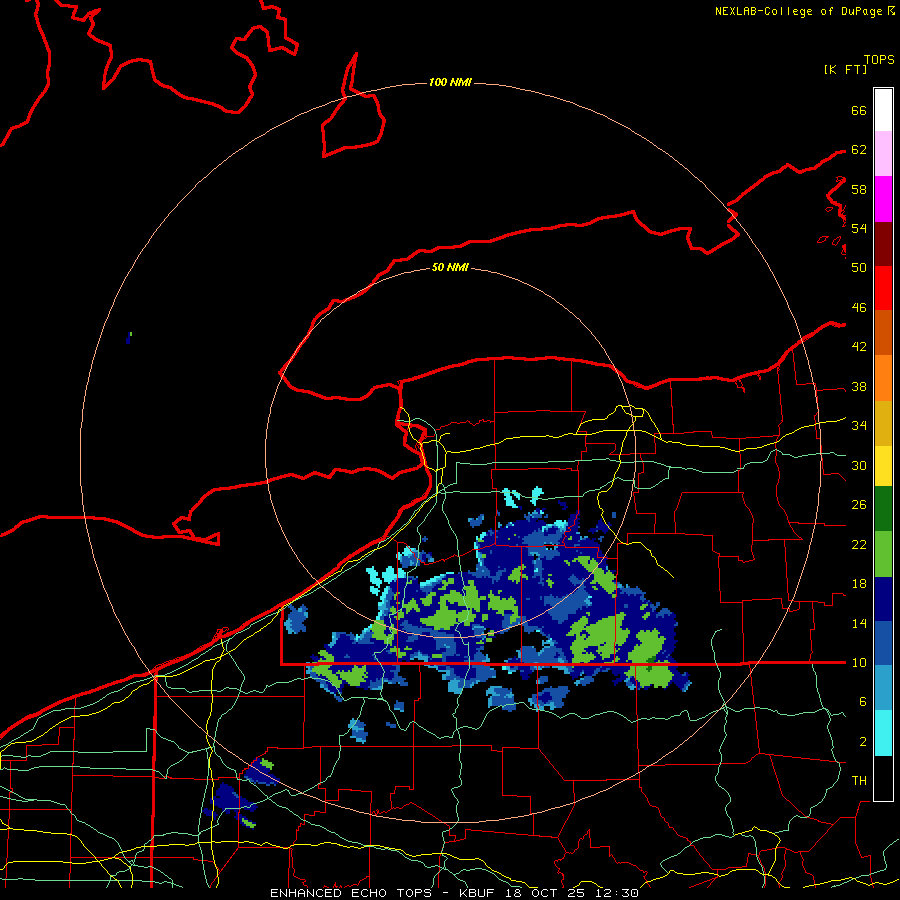Click the bright red swatch between 46 and 50
Viewport: 900px width, 900px height.
[883, 288]
